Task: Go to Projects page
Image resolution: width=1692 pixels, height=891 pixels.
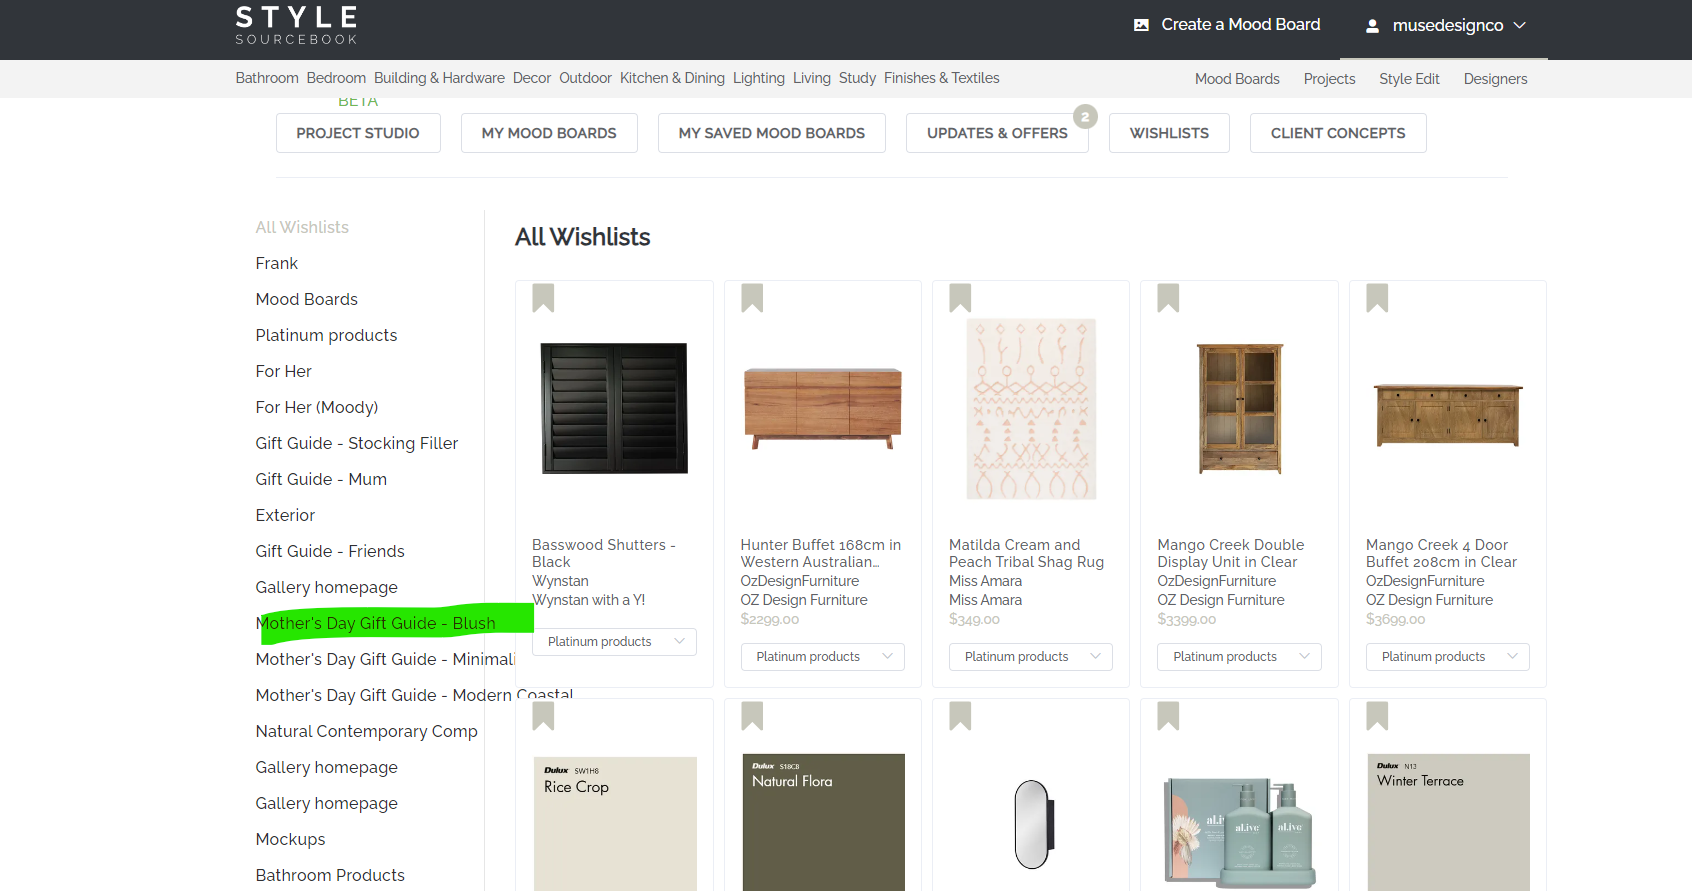Action: coord(1329,79)
